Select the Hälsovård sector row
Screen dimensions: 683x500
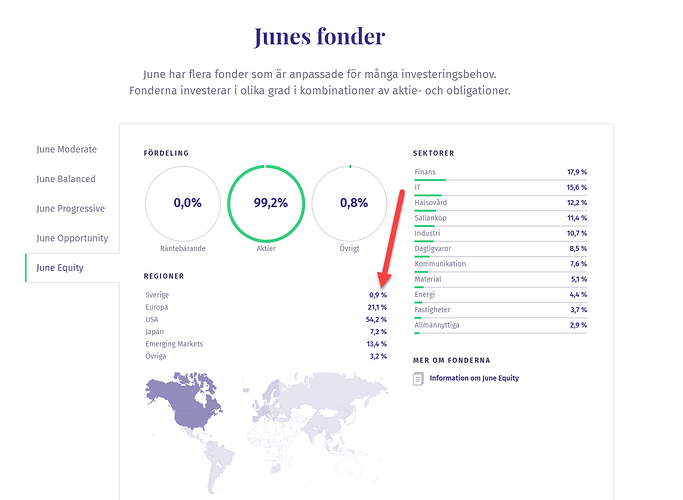pyautogui.click(x=500, y=202)
